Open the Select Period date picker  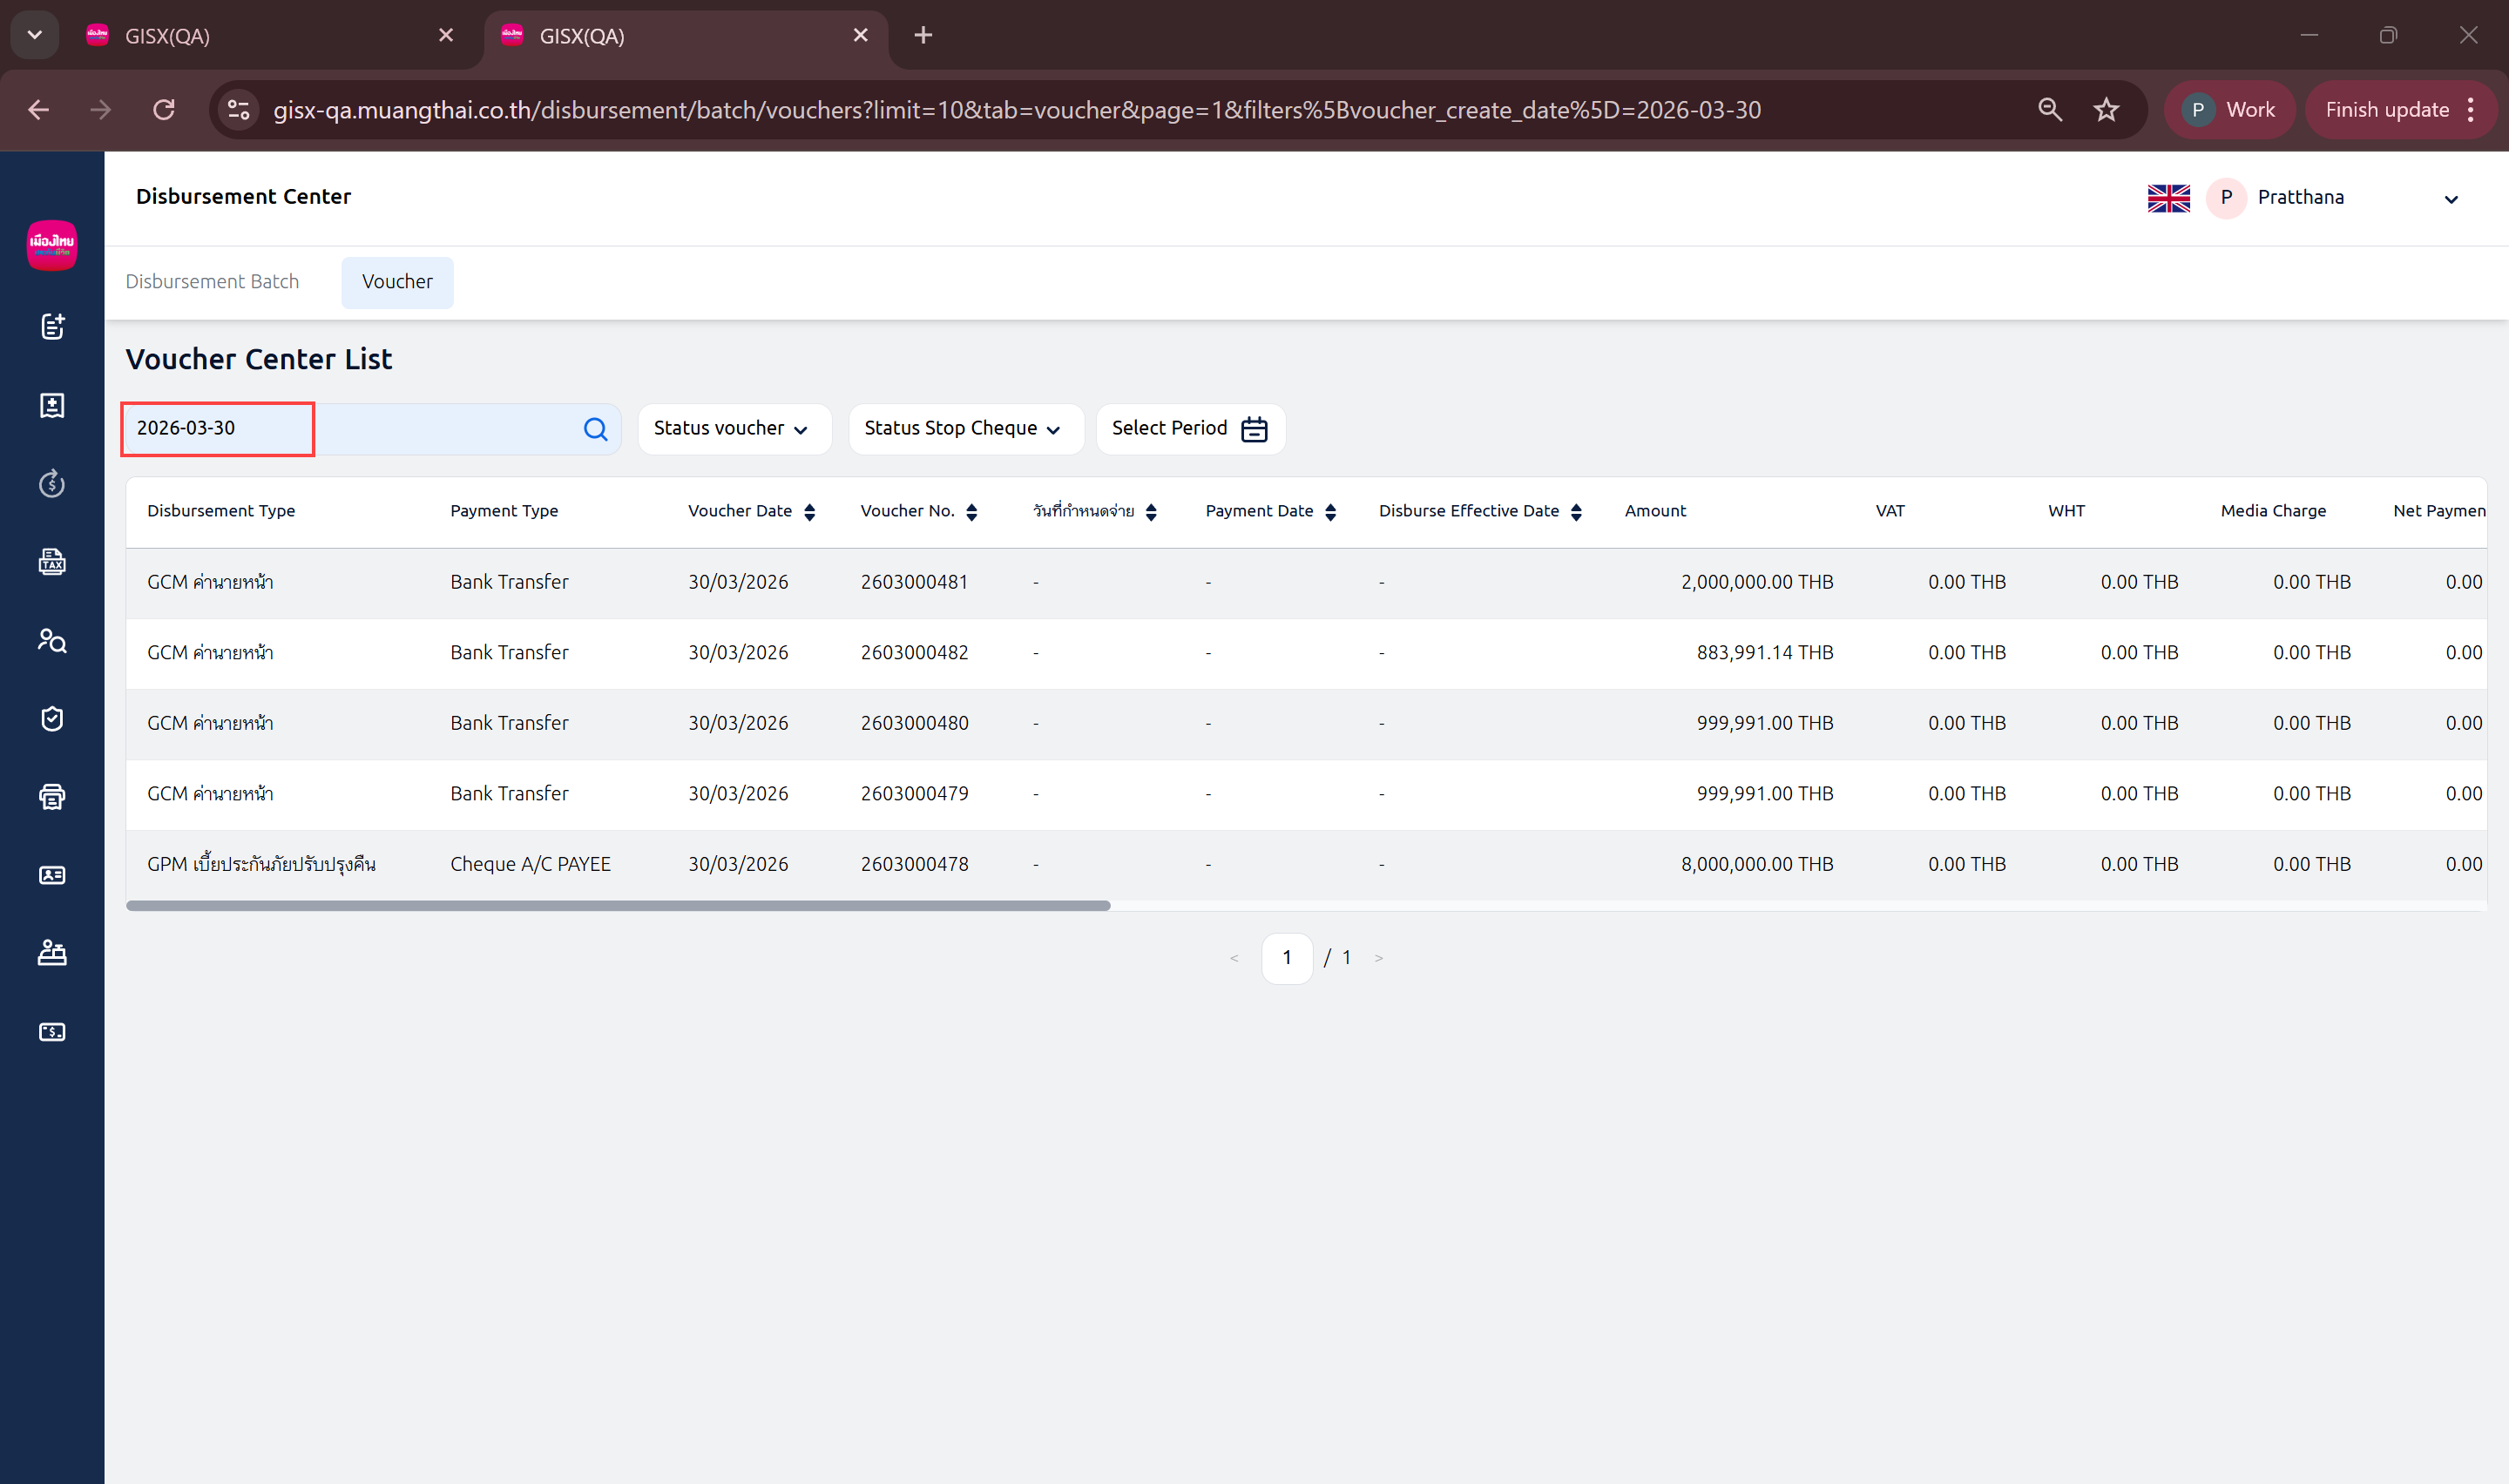tap(1189, 429)
